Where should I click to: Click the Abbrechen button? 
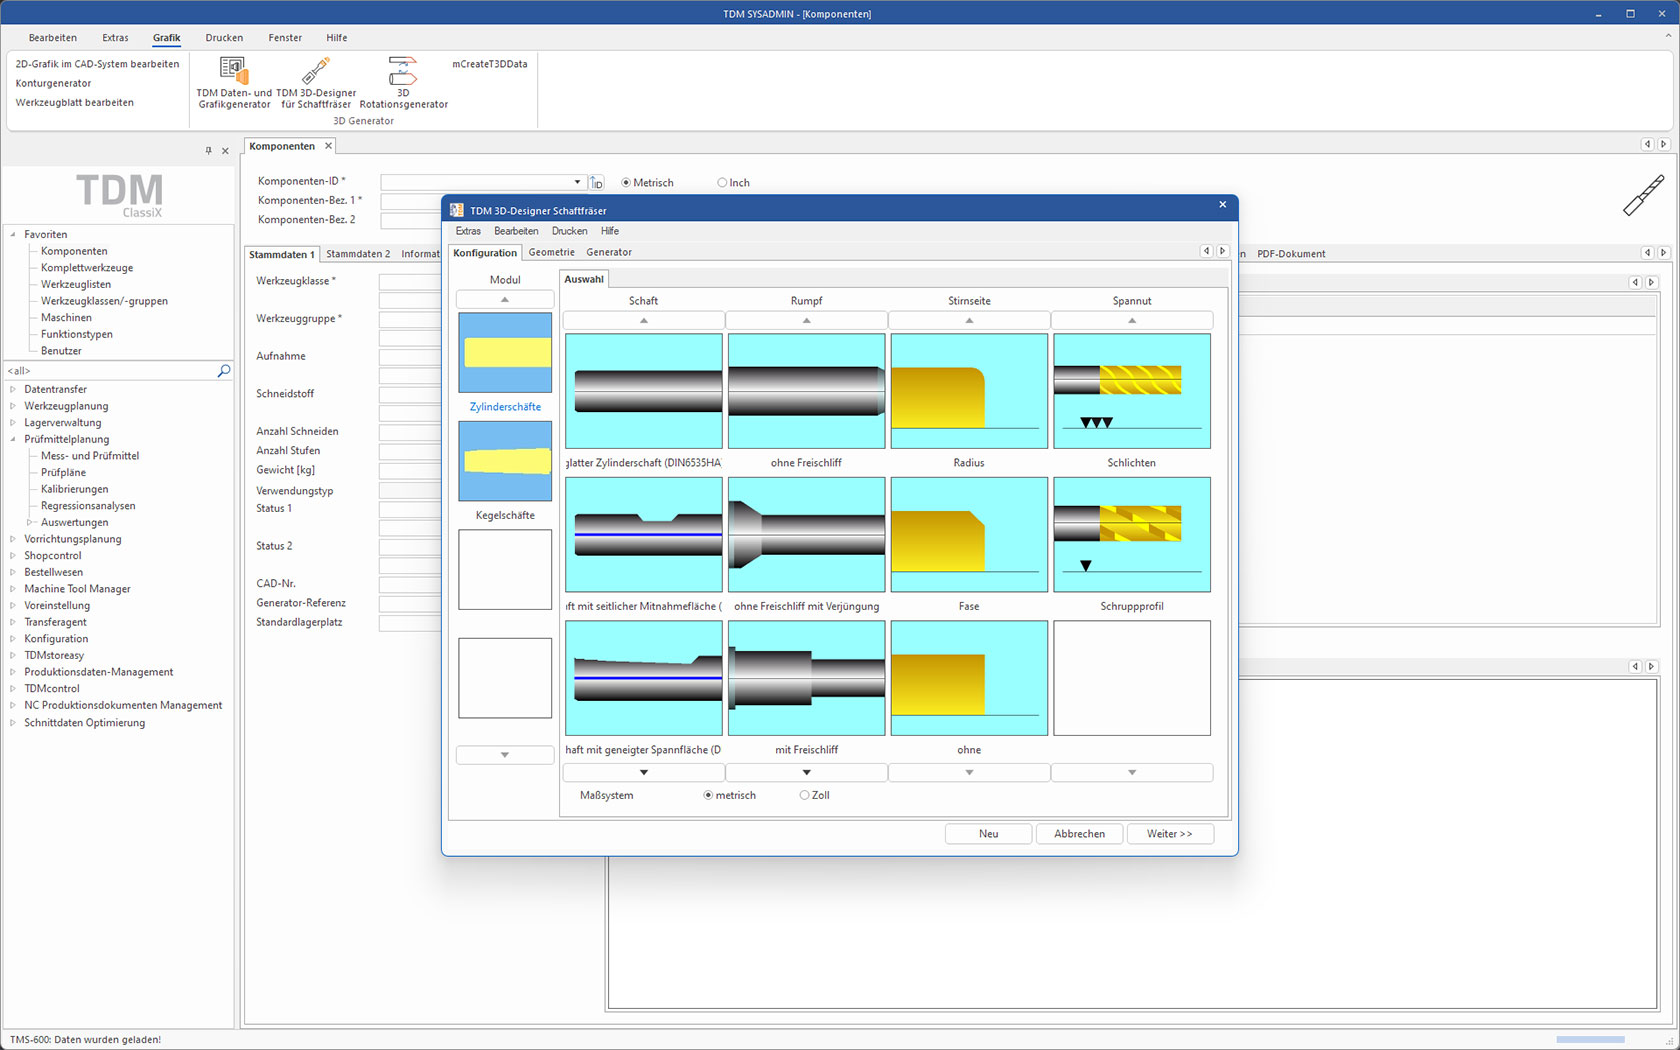[1079, 834]
